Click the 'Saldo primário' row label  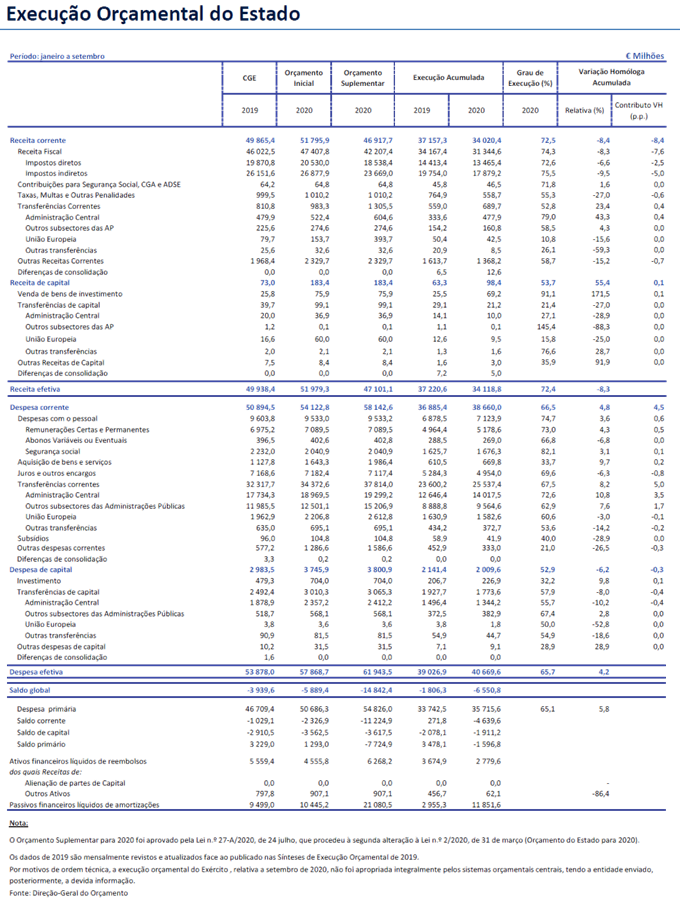pyautogui.click(x=41, y=744)
